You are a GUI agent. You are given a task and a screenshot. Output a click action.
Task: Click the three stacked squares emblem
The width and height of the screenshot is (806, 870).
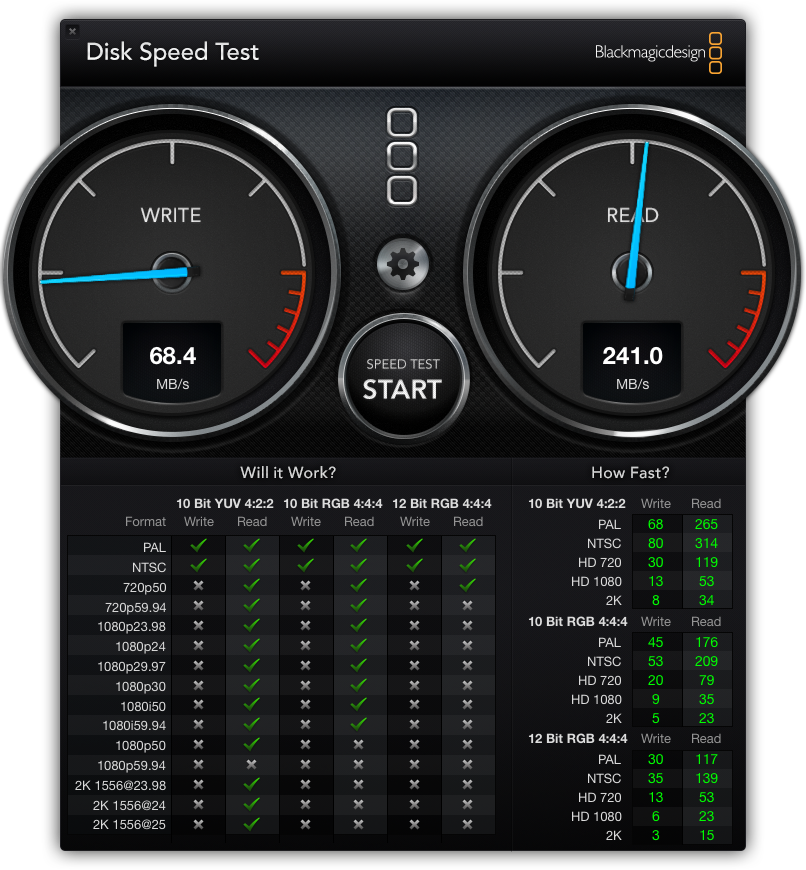pyautogui.click(x=402, y=156)
